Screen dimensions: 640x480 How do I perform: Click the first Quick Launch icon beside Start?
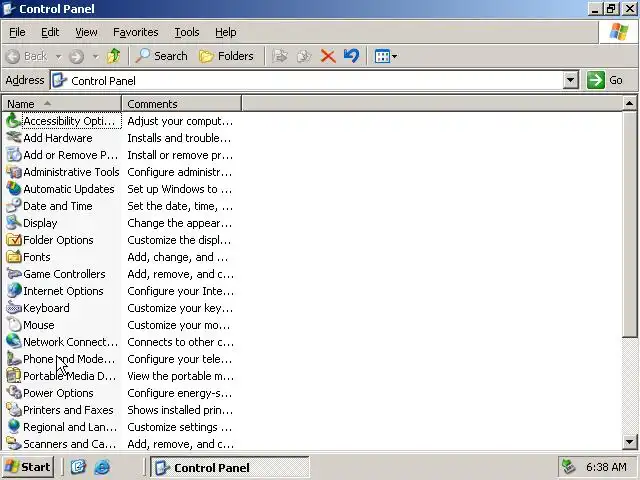point(78,467)
